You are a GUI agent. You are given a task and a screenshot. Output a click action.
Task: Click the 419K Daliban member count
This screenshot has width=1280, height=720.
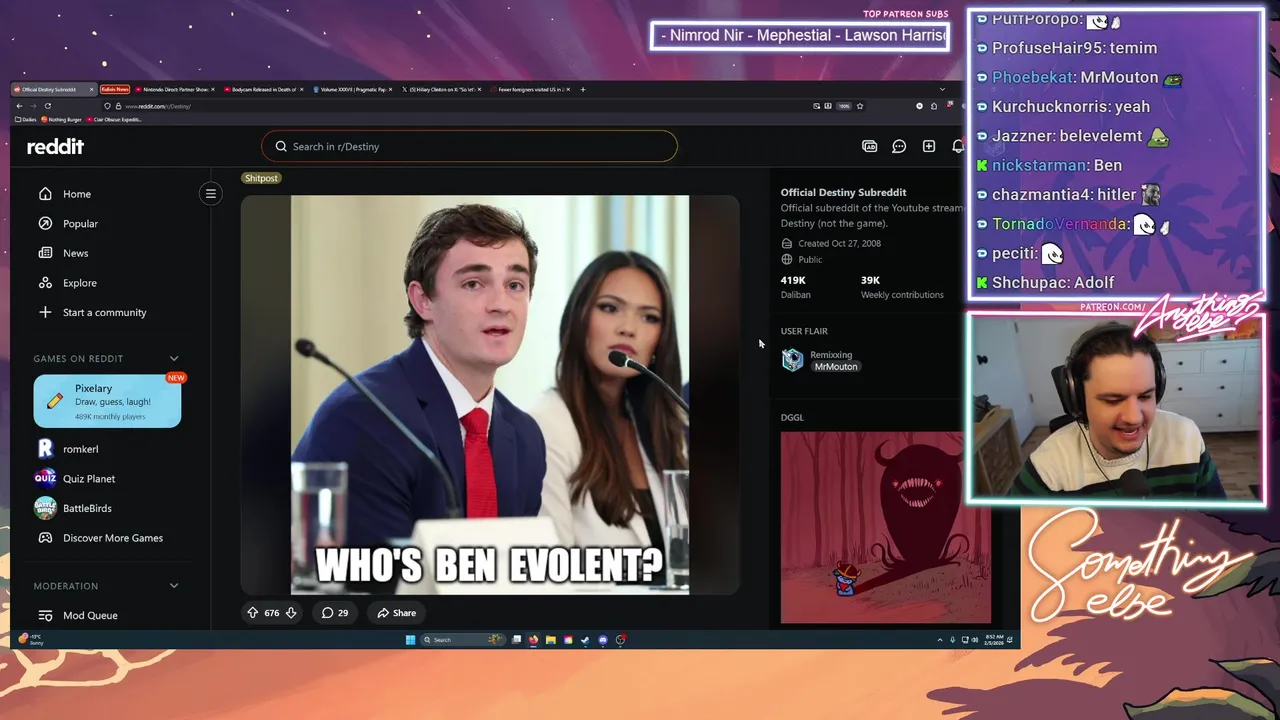pyautogui.click(x=796, y=287)
